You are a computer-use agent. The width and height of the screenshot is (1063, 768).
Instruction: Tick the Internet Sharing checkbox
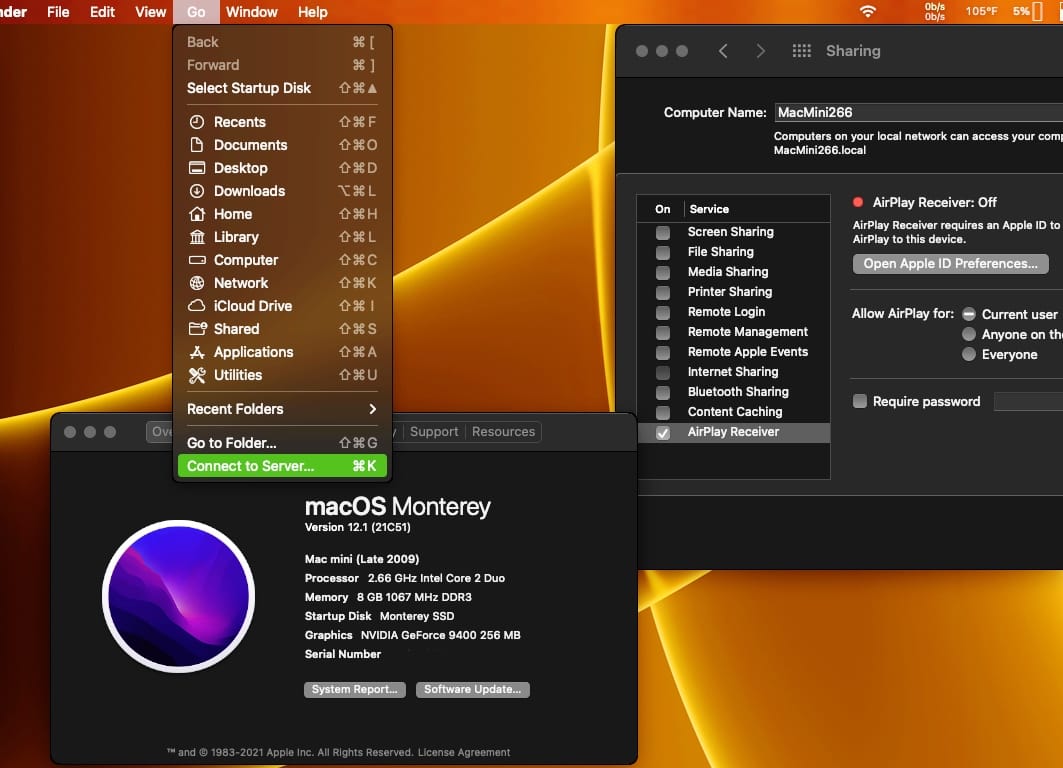tap(663, 372)
